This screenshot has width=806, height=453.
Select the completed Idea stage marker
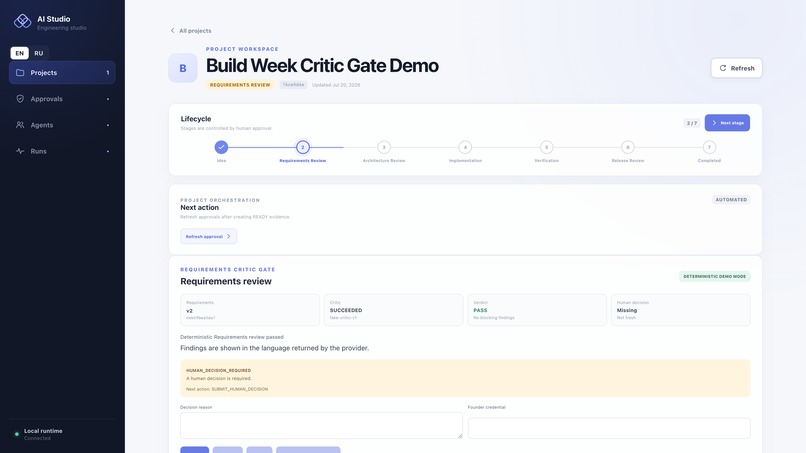pos(221,147)
